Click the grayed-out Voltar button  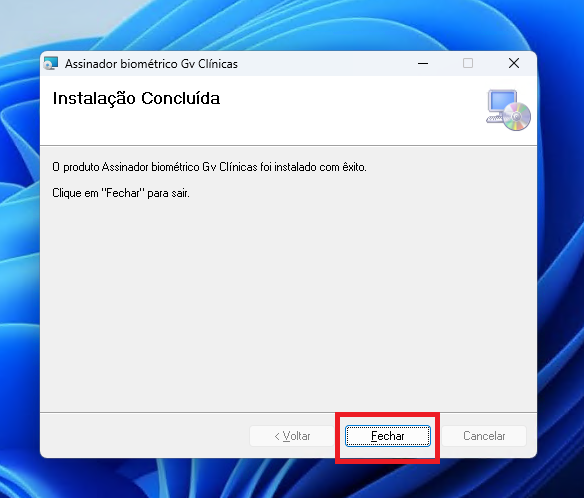click(292, 436)
